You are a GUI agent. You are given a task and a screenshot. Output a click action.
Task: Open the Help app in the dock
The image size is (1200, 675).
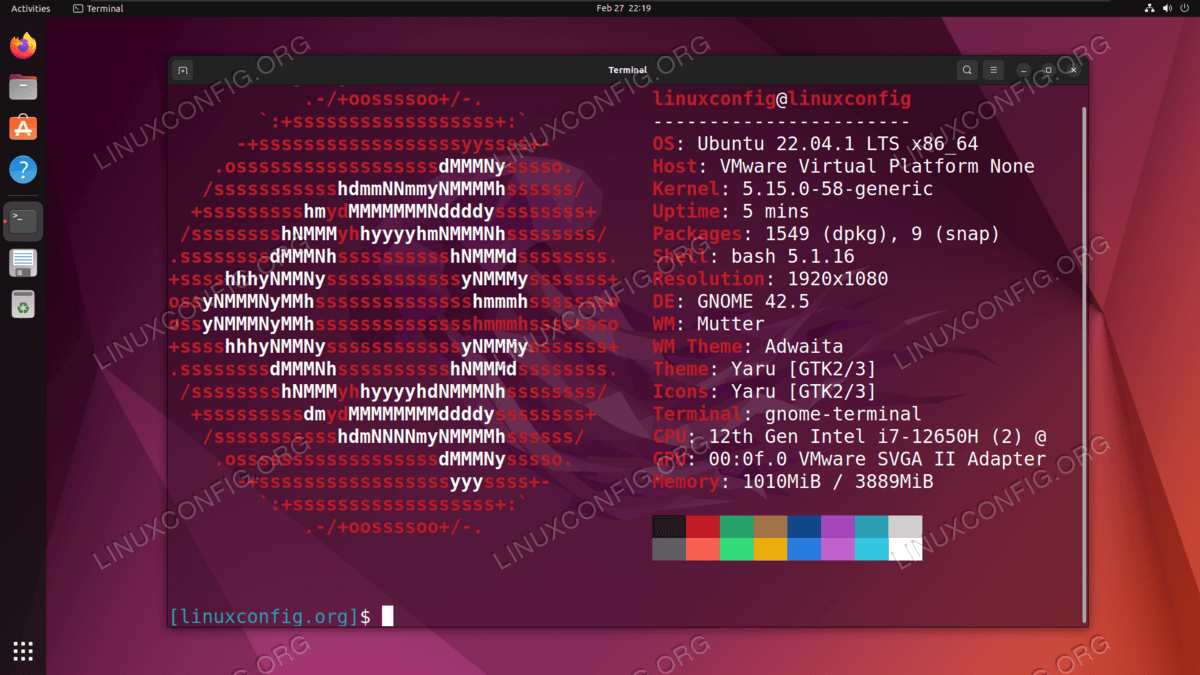click(x=23, y=169)
